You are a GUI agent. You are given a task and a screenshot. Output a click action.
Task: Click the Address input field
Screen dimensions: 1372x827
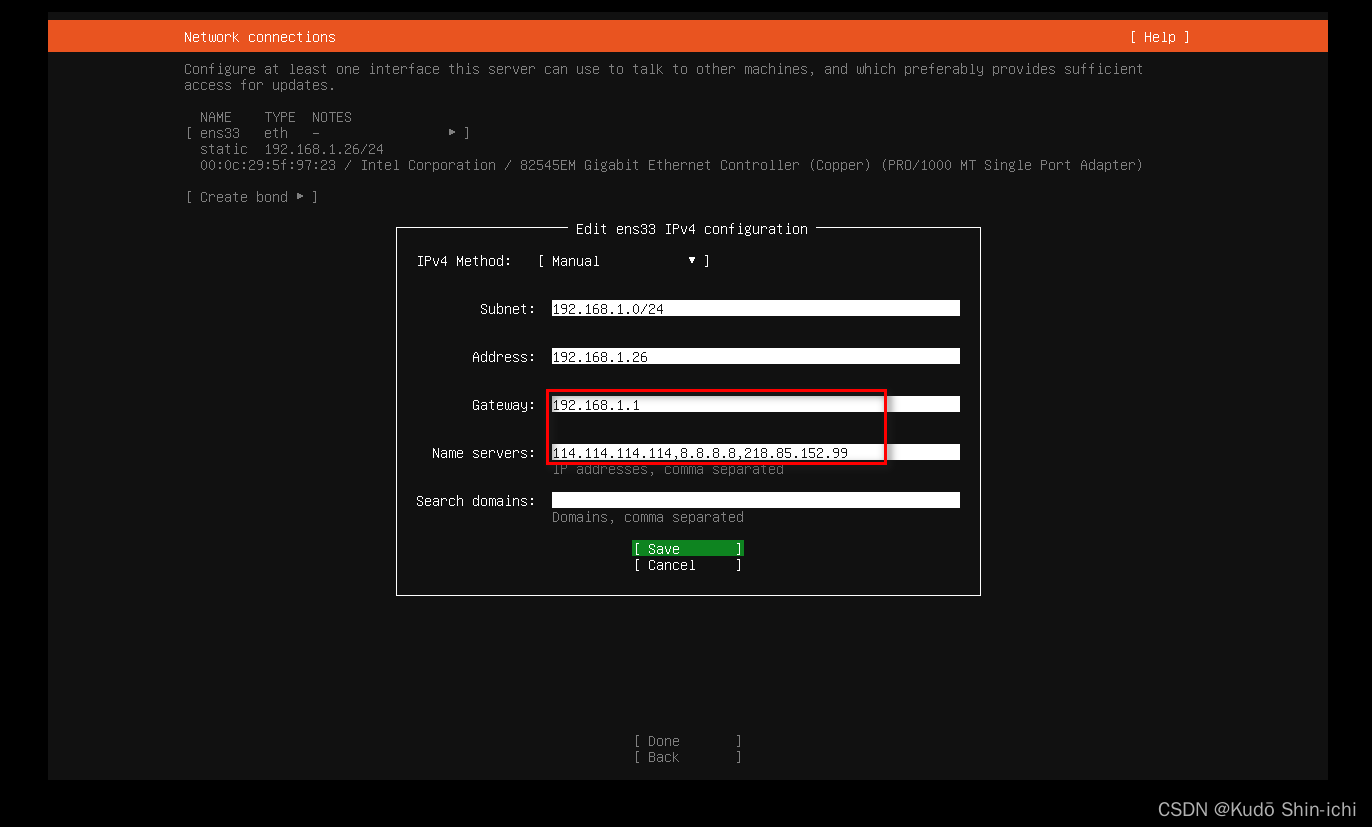[x=755, y=357]
